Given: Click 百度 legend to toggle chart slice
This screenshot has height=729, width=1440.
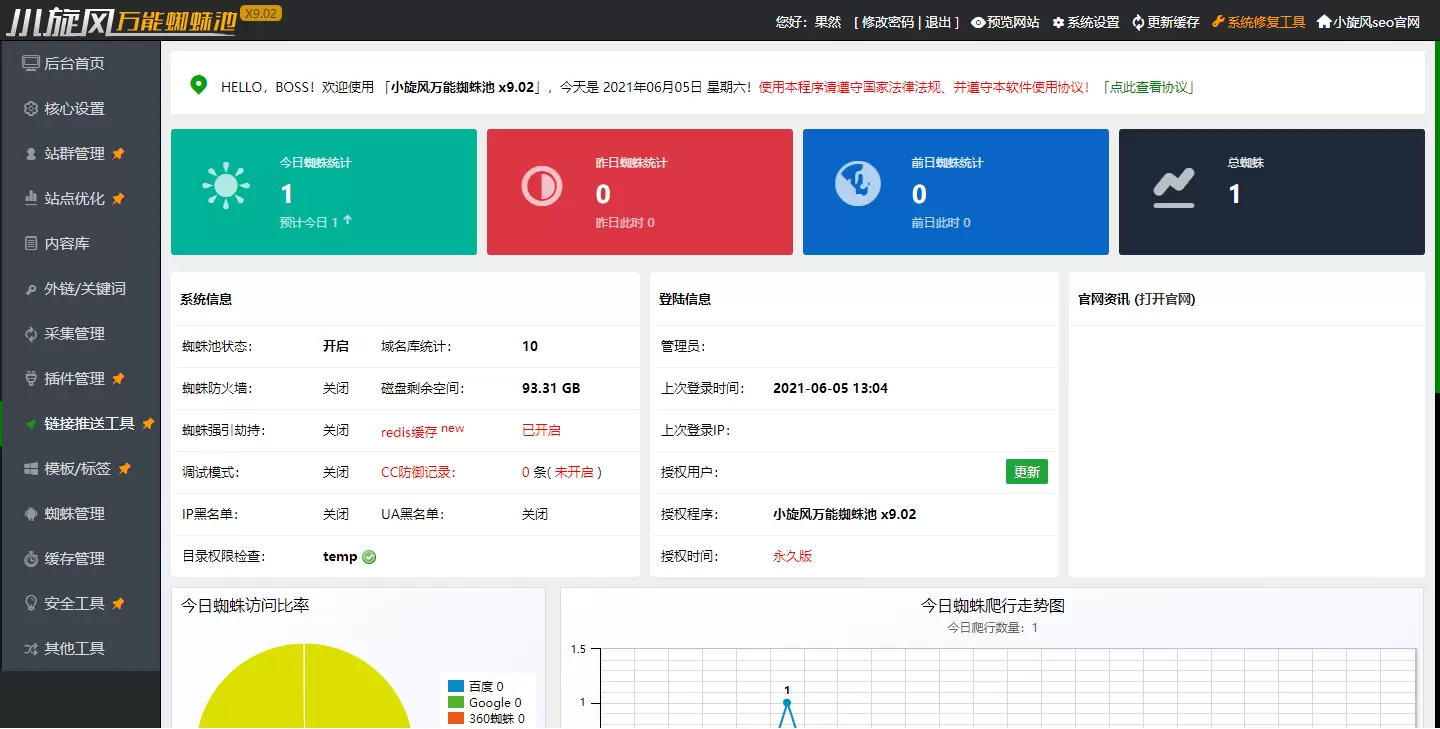Looking at the screenshot, I should click(477, 686).
